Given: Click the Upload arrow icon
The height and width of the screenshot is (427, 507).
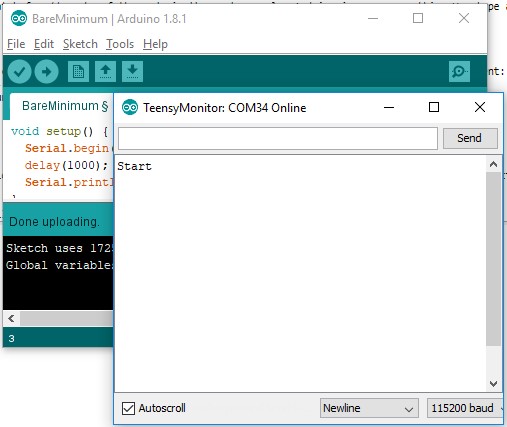Looking at the screenshot, I should [46, 71].
